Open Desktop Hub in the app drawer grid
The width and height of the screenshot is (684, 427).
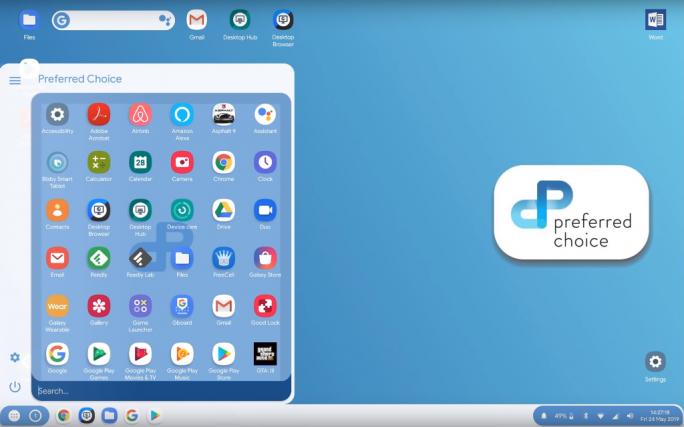[140, 210]
